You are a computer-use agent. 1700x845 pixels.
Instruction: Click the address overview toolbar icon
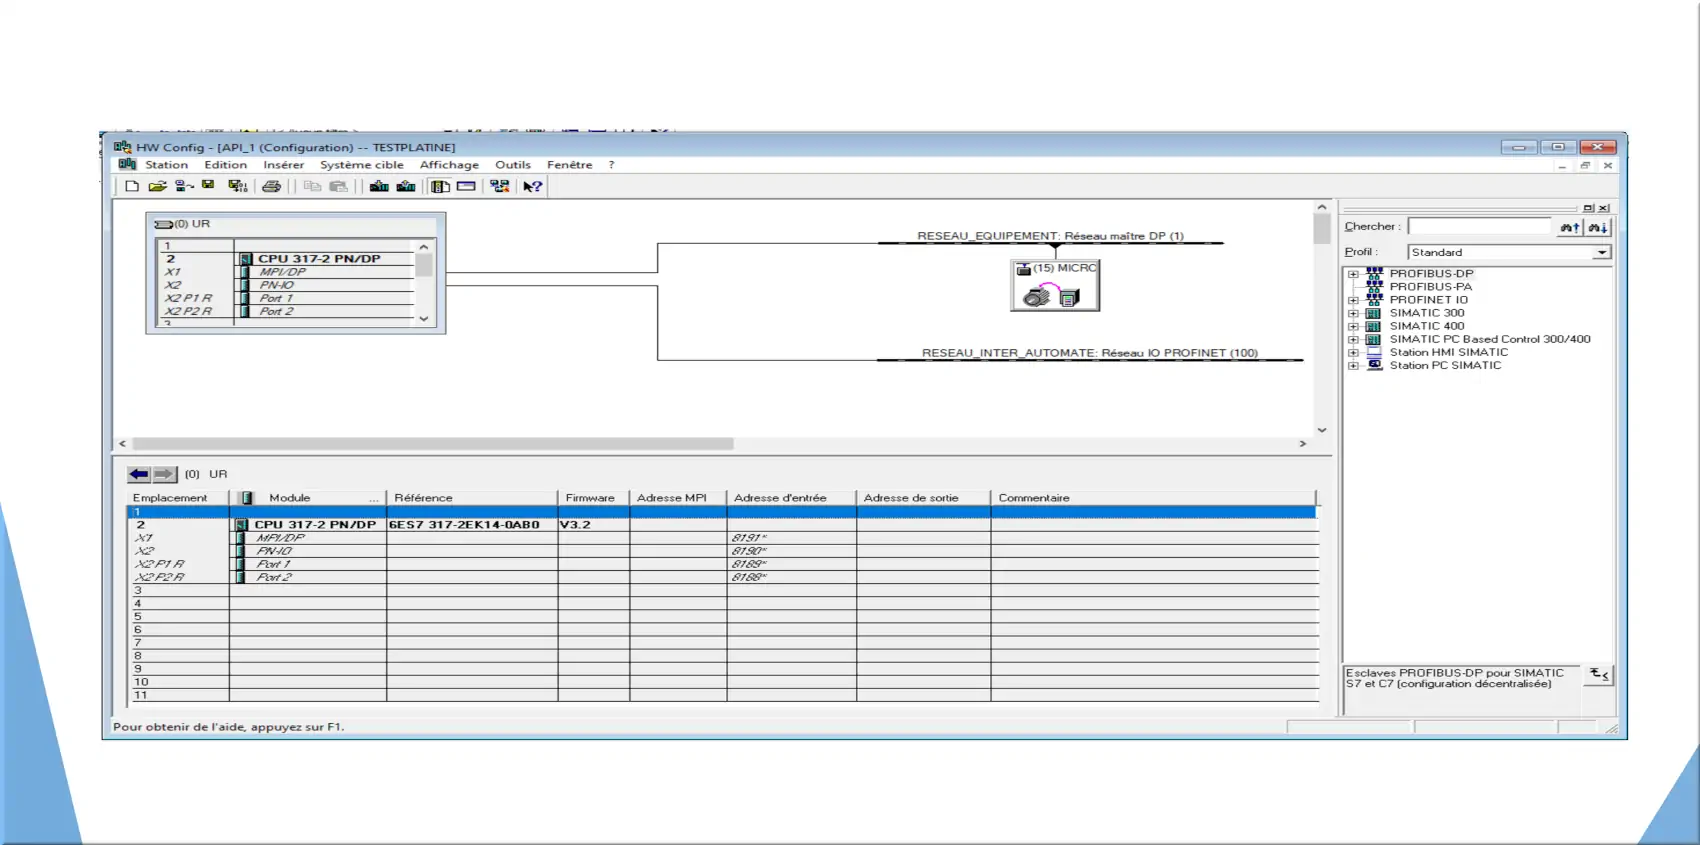click(466, 186)
